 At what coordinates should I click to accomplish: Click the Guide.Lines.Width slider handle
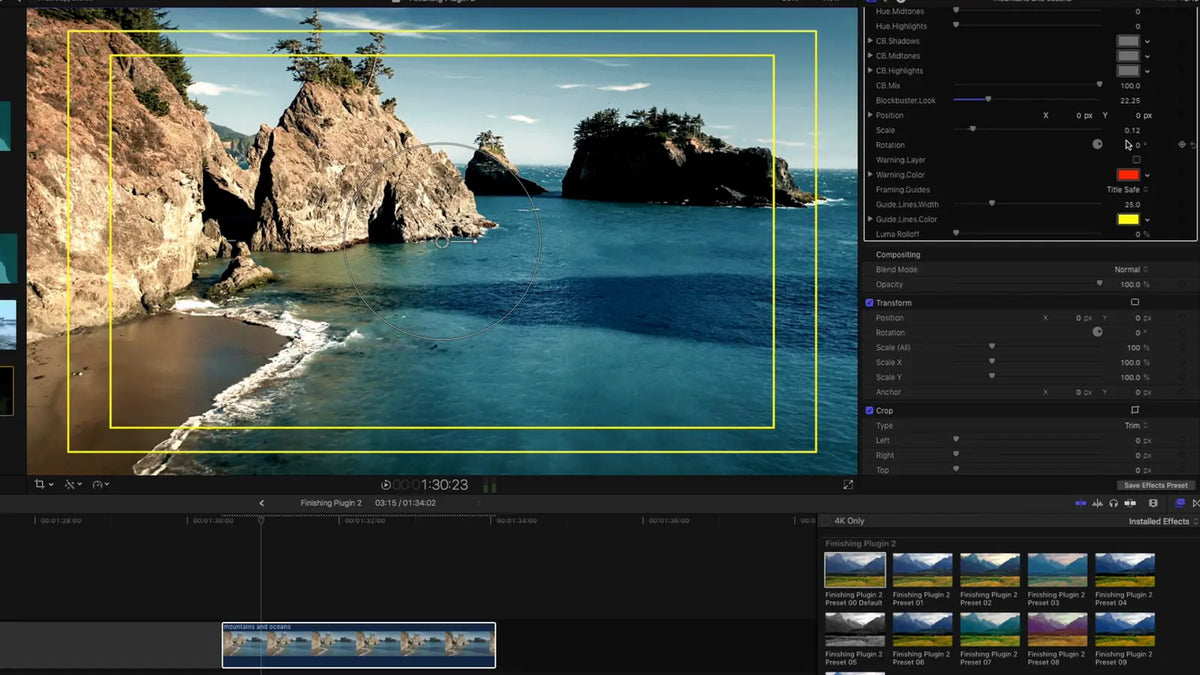click(x=991, y=203)
